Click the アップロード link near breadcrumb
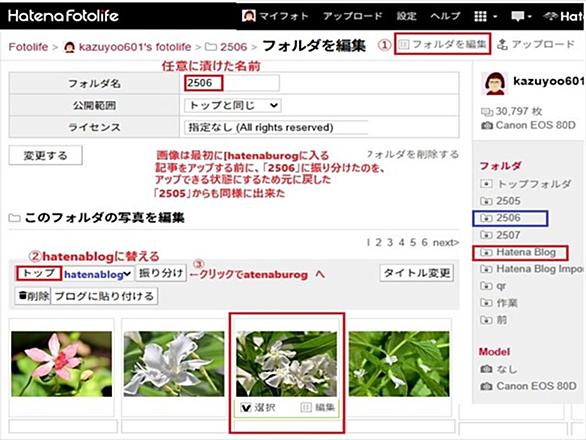The width and height of the screenshot is (586, 440). (543, 44)
